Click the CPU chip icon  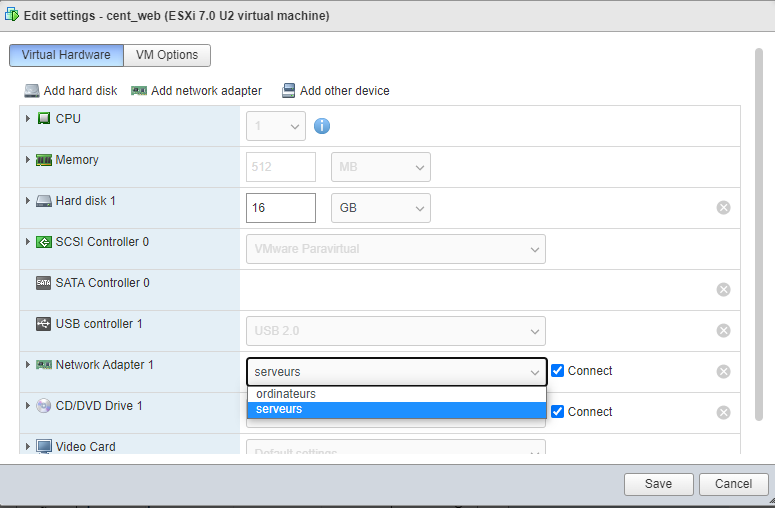[x=44, y=119]
